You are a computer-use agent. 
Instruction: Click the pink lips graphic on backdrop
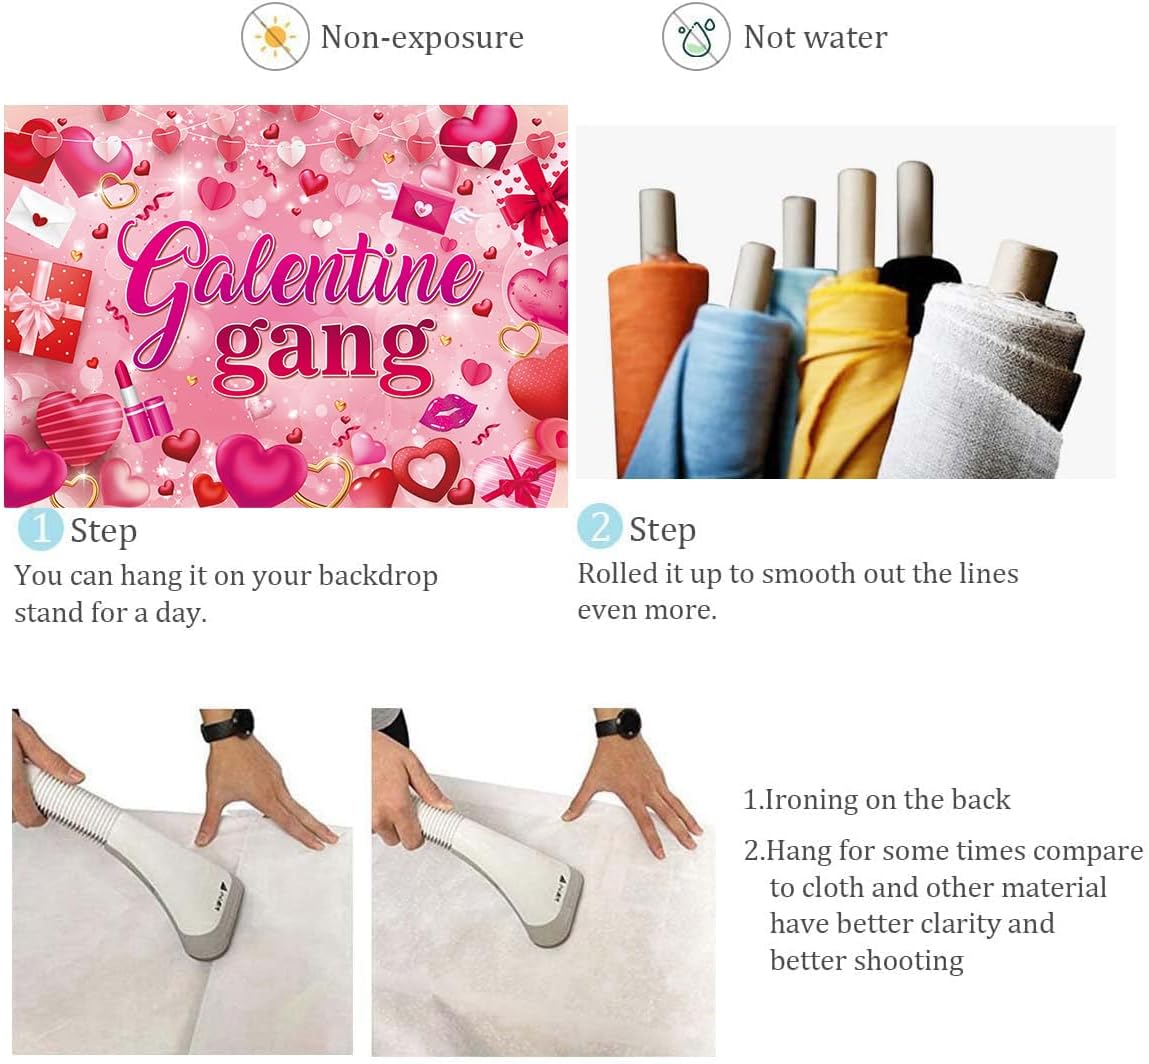click(x=448, y=411)
